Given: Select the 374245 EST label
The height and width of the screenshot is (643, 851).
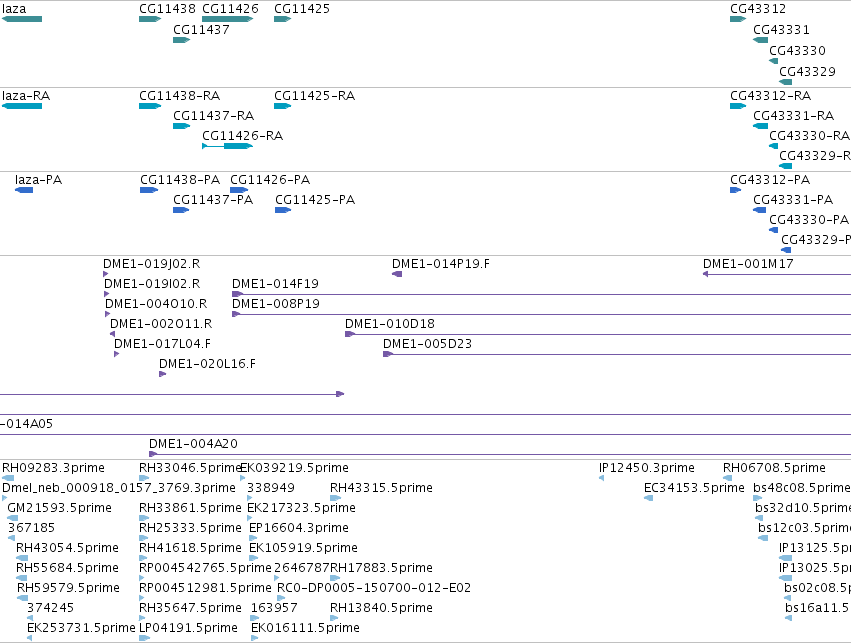Looking at the screenshot, I should click(x=50, y=608).
